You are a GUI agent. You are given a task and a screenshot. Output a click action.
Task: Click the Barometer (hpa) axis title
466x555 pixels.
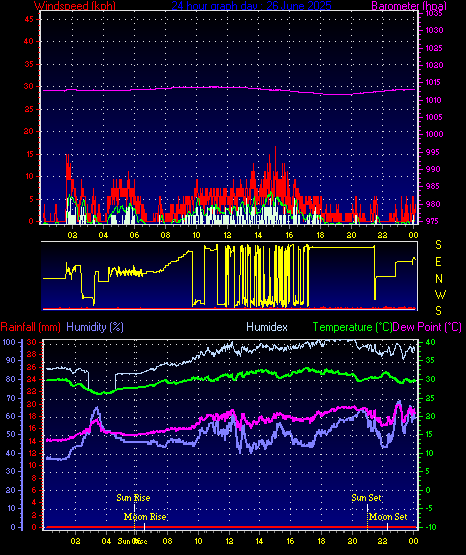tap(409, 5)
